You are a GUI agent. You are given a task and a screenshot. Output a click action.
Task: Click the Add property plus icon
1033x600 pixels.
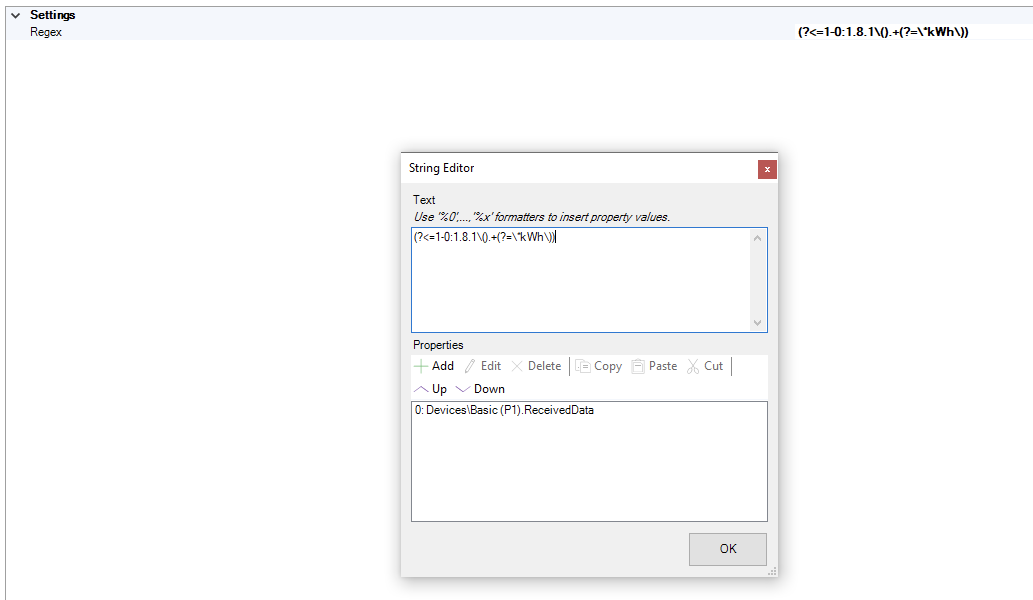click(421, 366)
